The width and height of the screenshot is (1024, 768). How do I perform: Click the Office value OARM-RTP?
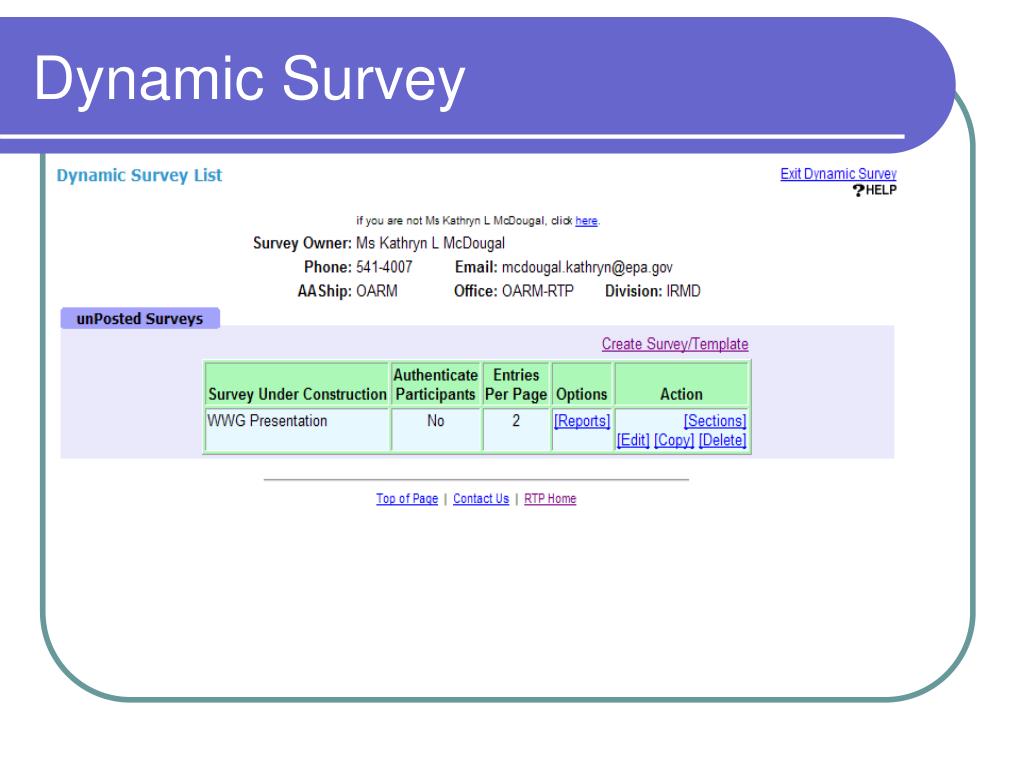coord(537,291)
